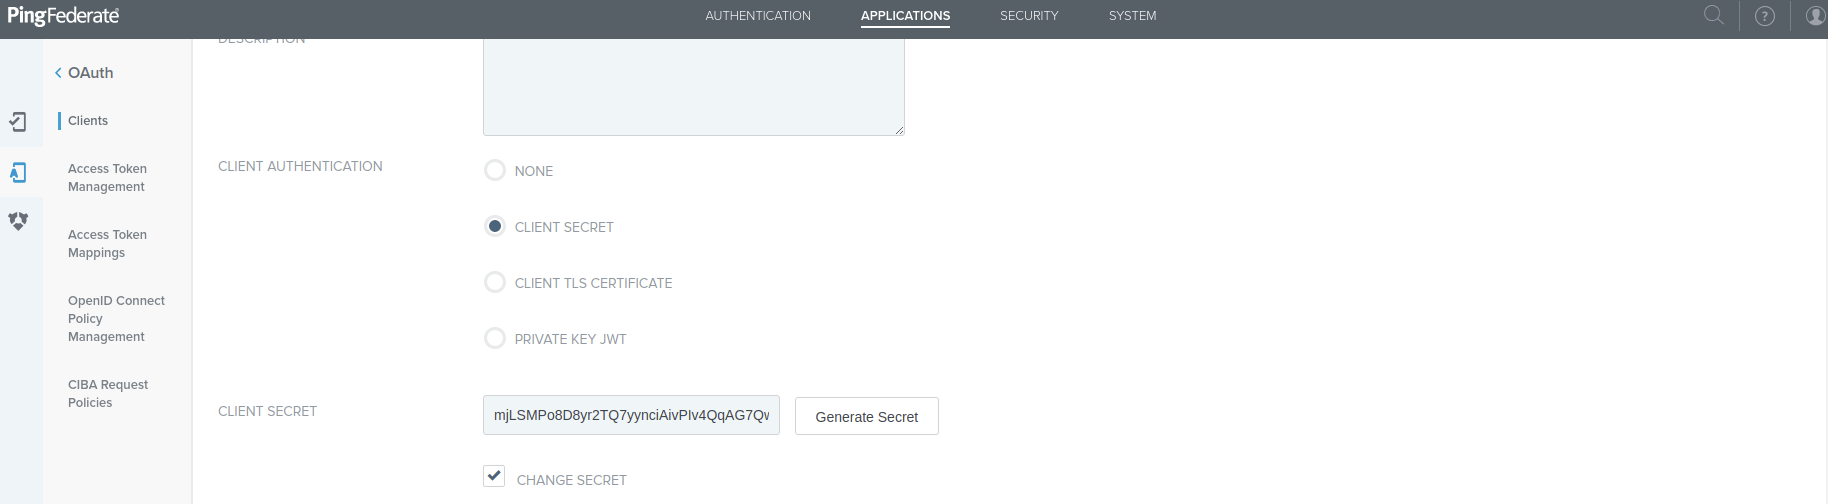Open the user account avatar icon

(1815, 16)
